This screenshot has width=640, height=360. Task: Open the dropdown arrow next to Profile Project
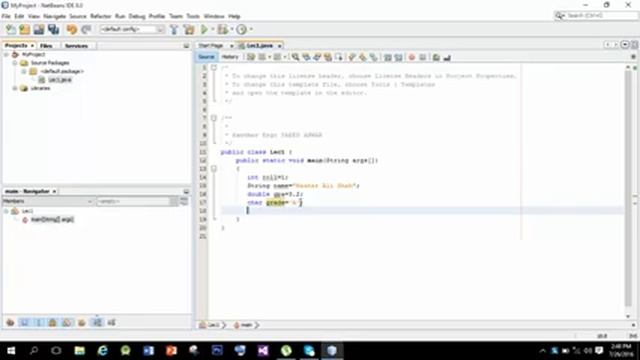click(251, 29)
